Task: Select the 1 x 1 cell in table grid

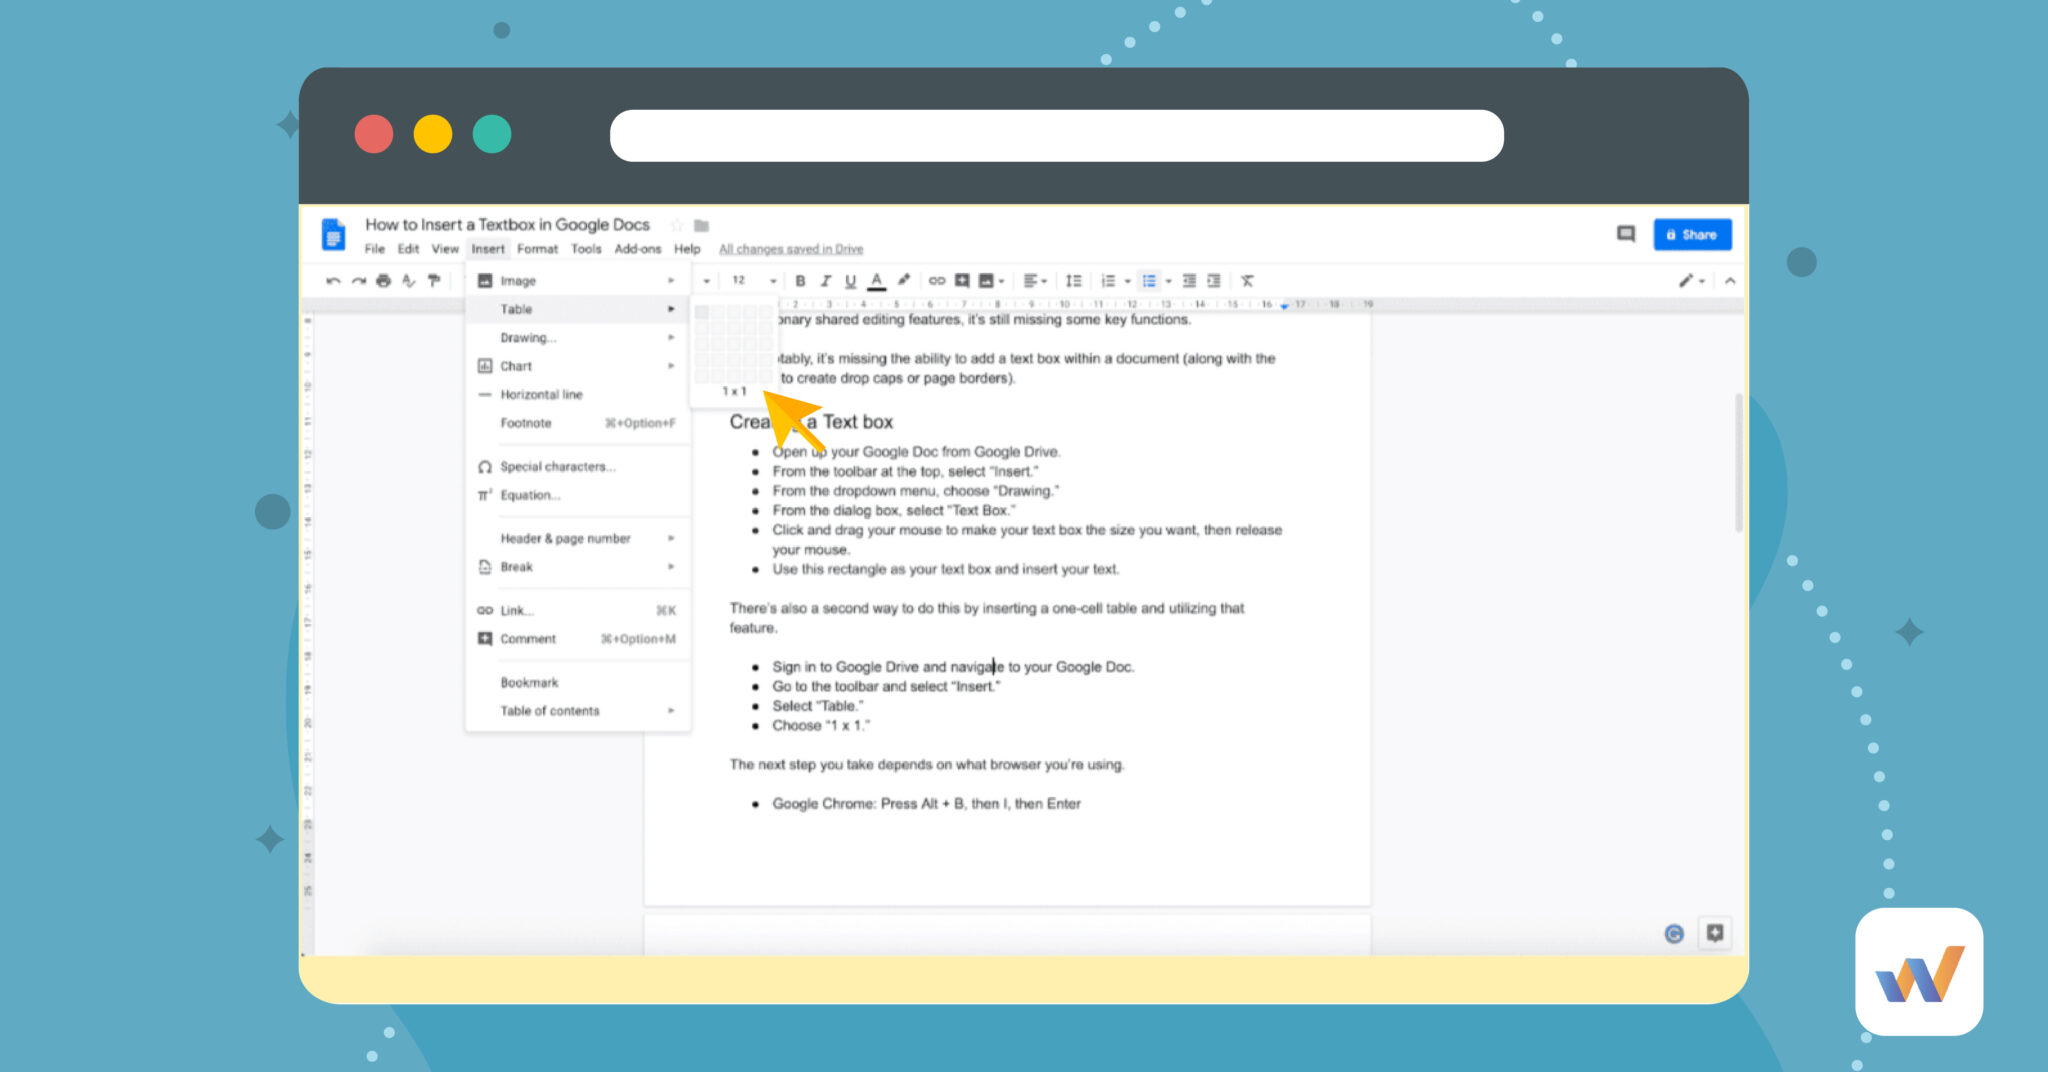Action: point(703,313)
